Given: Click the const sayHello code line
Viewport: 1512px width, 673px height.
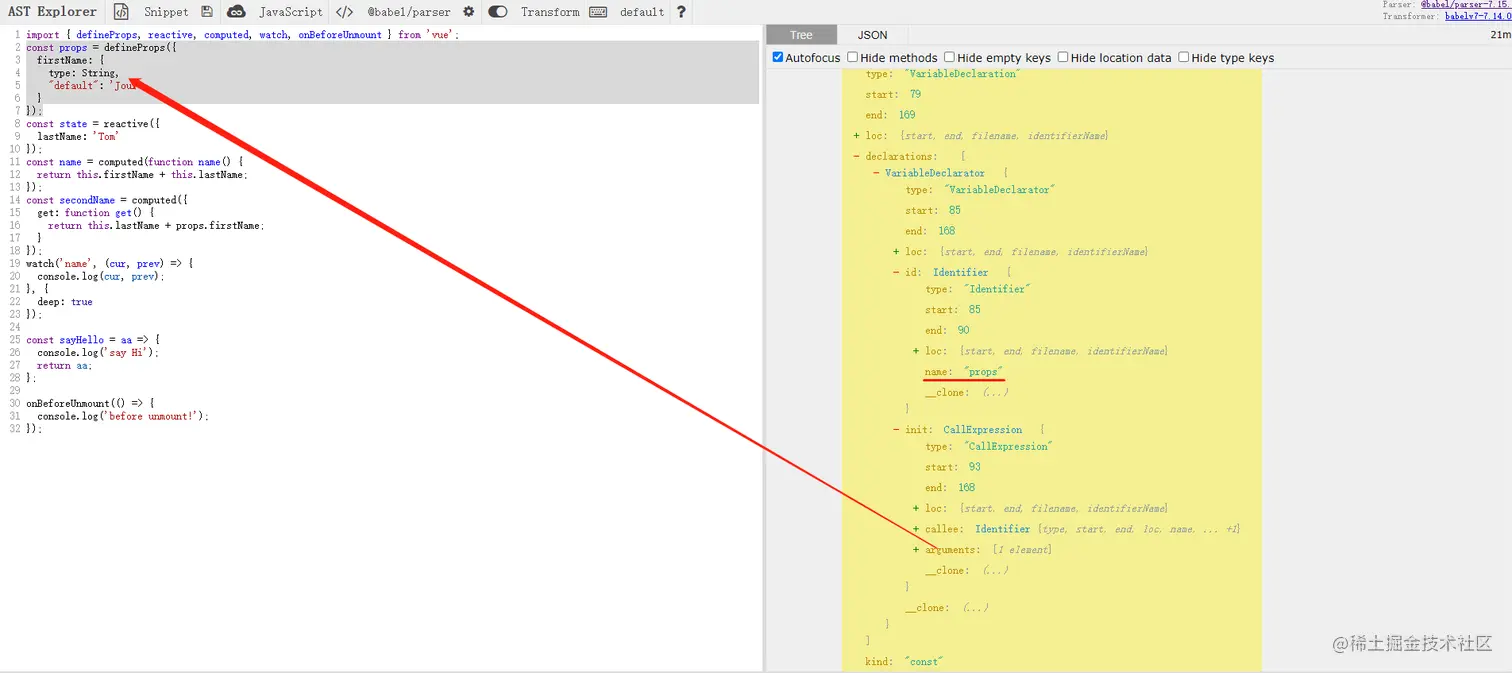Looking at the screenshot, I should pos(93,340).
